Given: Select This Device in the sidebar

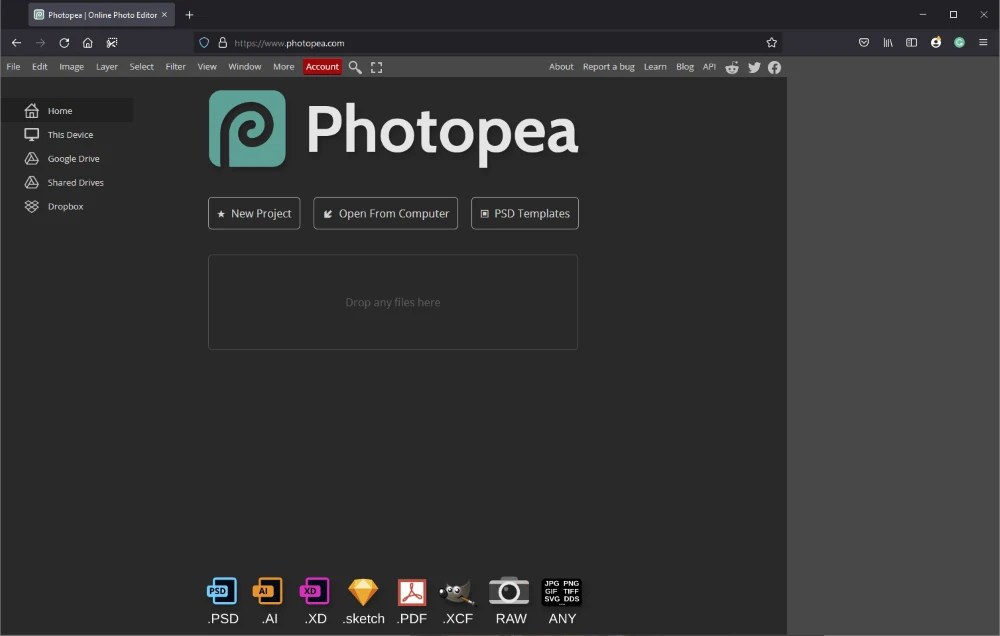Looking at the screenshot, I should (x=66, y=135).
